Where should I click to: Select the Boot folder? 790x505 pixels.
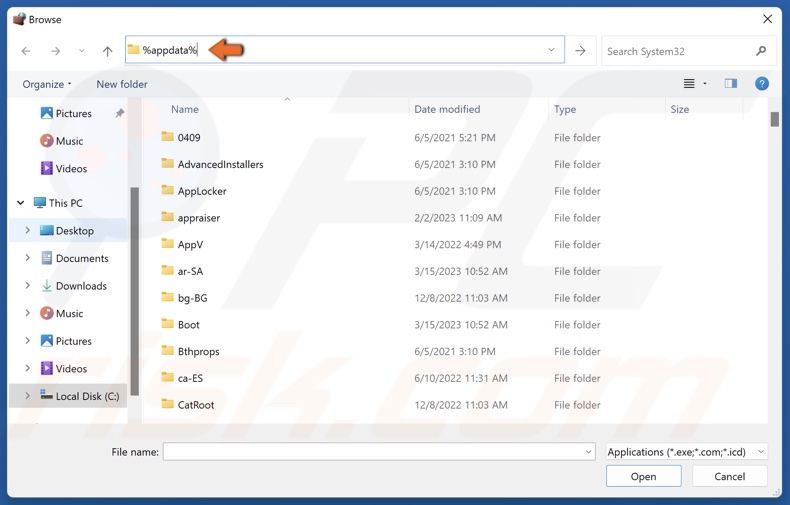tap(180, 324)
